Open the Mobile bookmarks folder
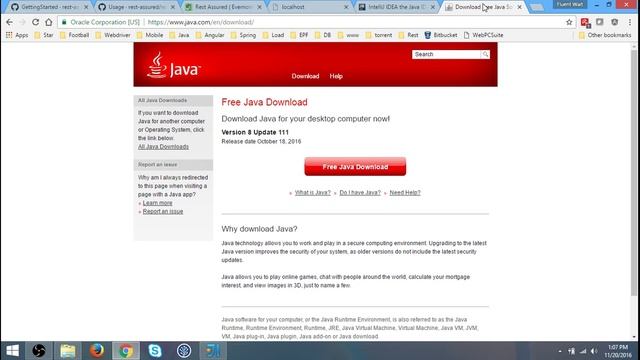This screenshot has width=640, height=360. [x=150, y=35]
